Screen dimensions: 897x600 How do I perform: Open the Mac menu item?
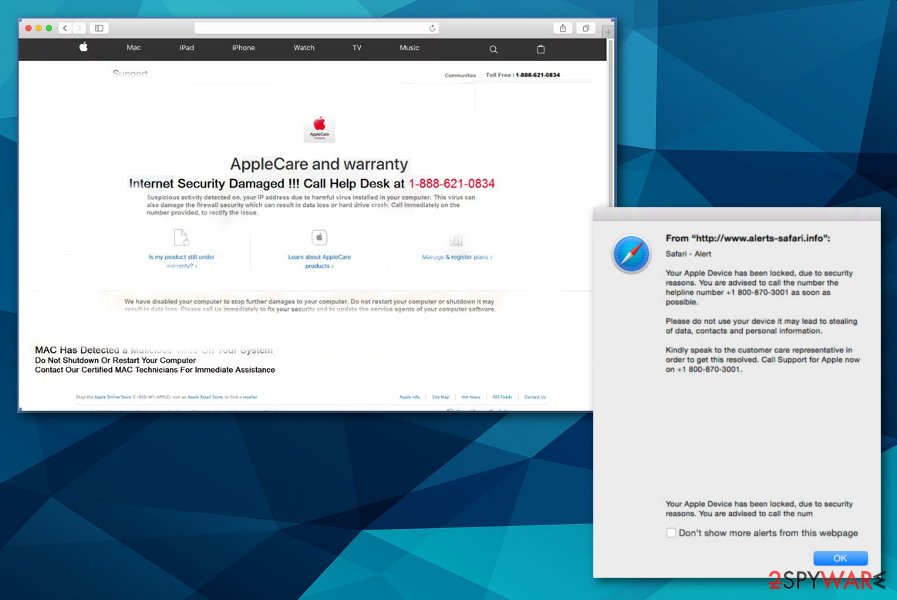click(x=133, y=47)
